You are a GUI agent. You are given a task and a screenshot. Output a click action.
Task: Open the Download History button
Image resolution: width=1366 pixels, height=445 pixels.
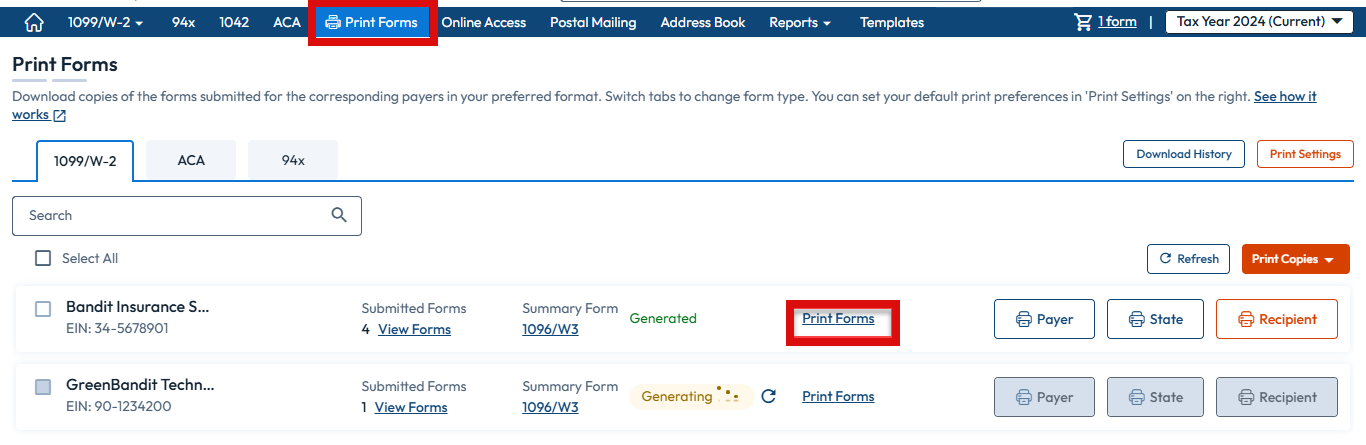(x=1184, y=154)
